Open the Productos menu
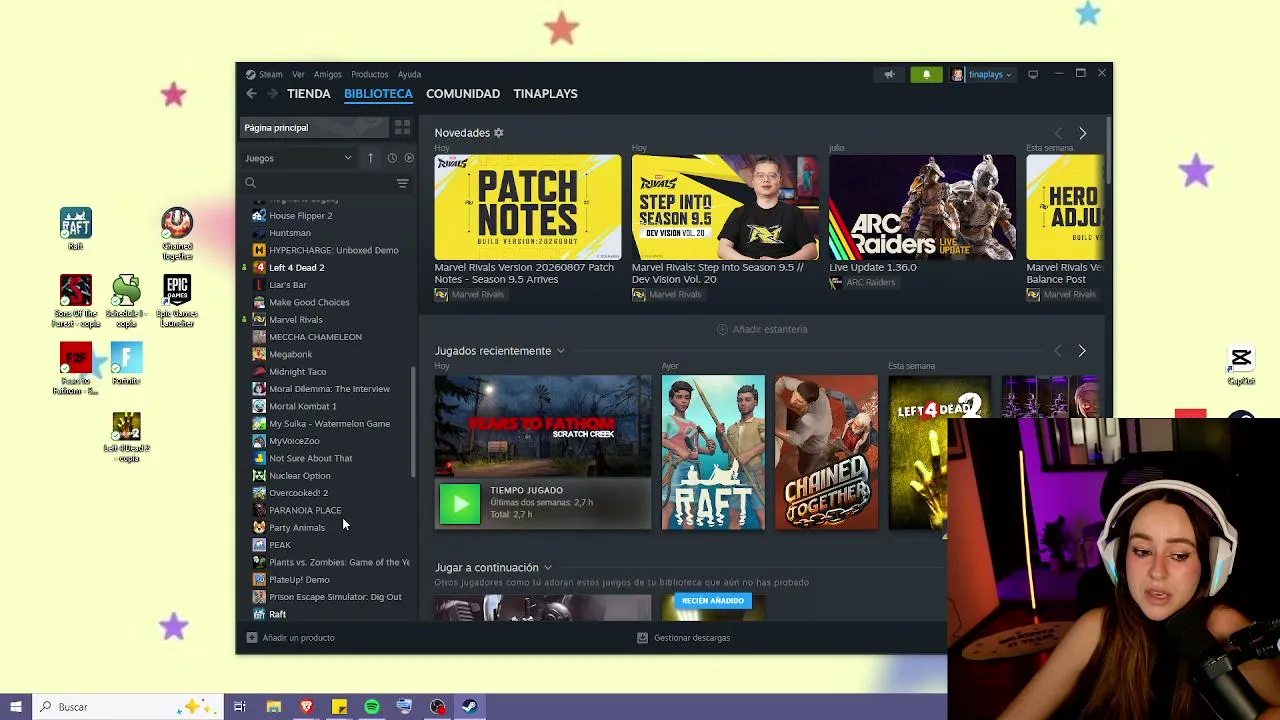Screen dimensions: 1280x720 [369, 74]
